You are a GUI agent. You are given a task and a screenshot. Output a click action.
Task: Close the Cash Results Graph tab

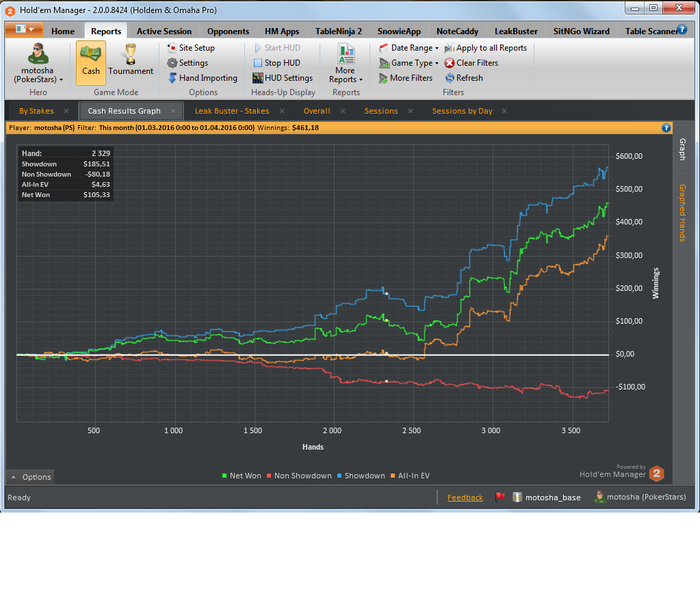tap(173, 111)
